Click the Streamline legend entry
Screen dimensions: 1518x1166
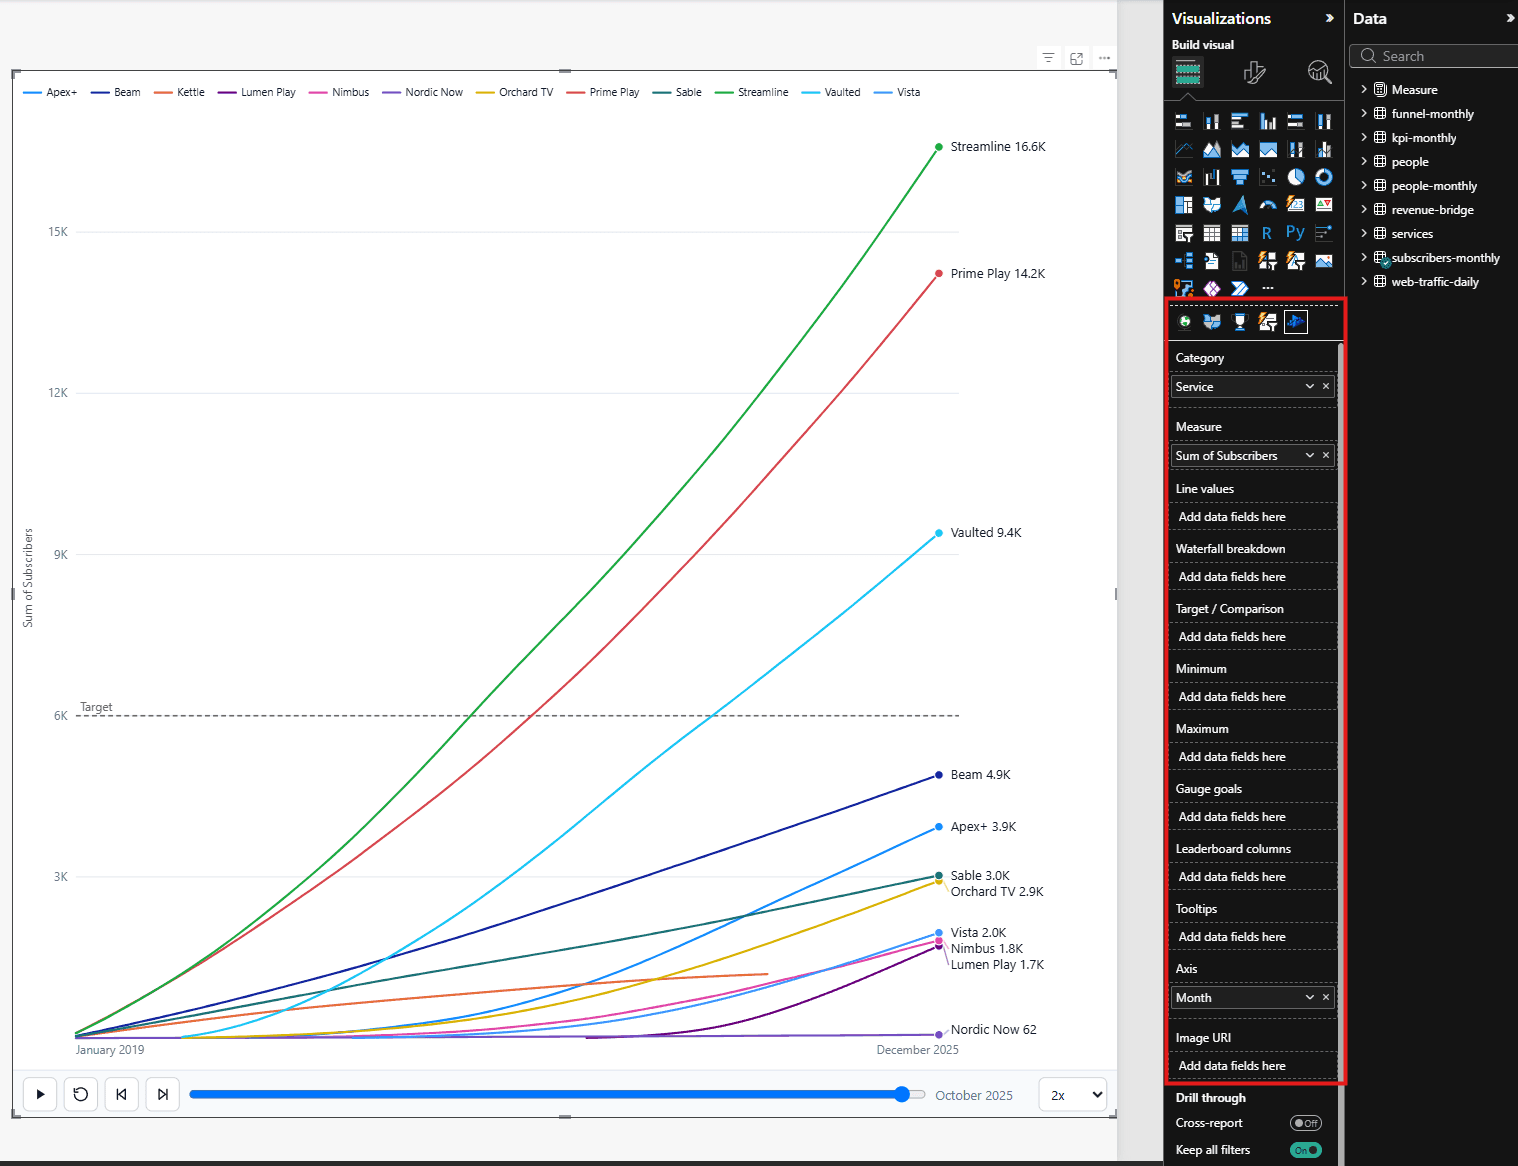(752, 92)
